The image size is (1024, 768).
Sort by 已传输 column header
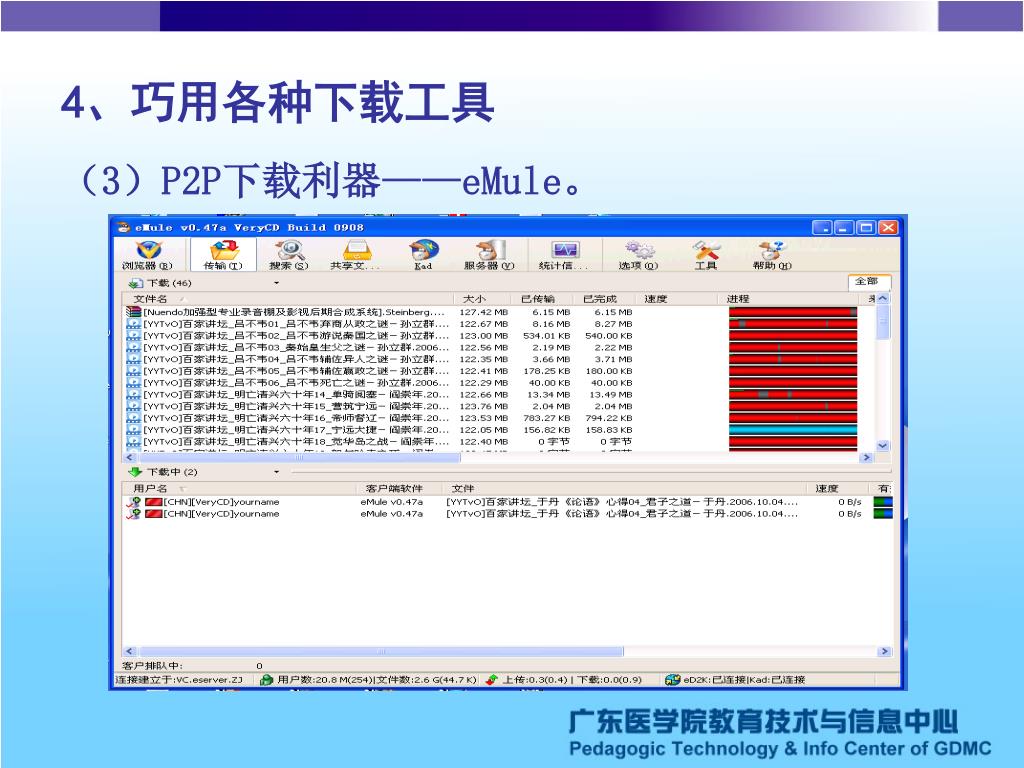pos(542,299)
